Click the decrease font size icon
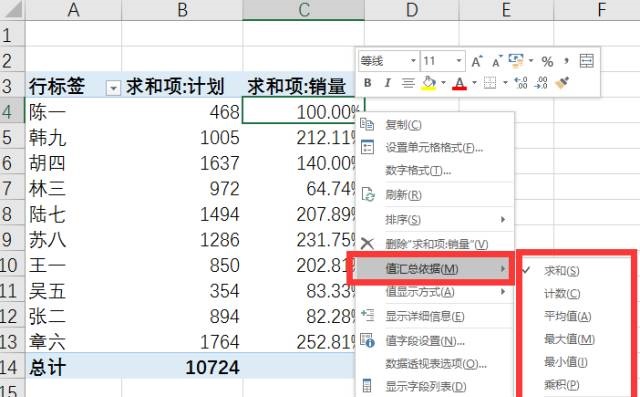This screenshot has width=640, height=397. click(x=496, y=61)
